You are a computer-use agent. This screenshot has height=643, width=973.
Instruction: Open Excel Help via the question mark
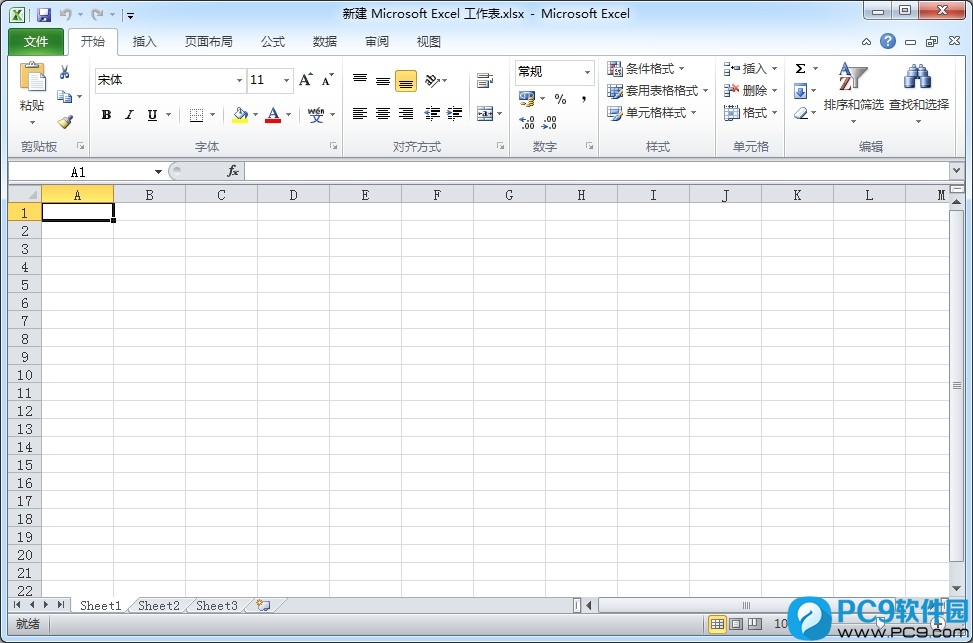pos(888,42)
